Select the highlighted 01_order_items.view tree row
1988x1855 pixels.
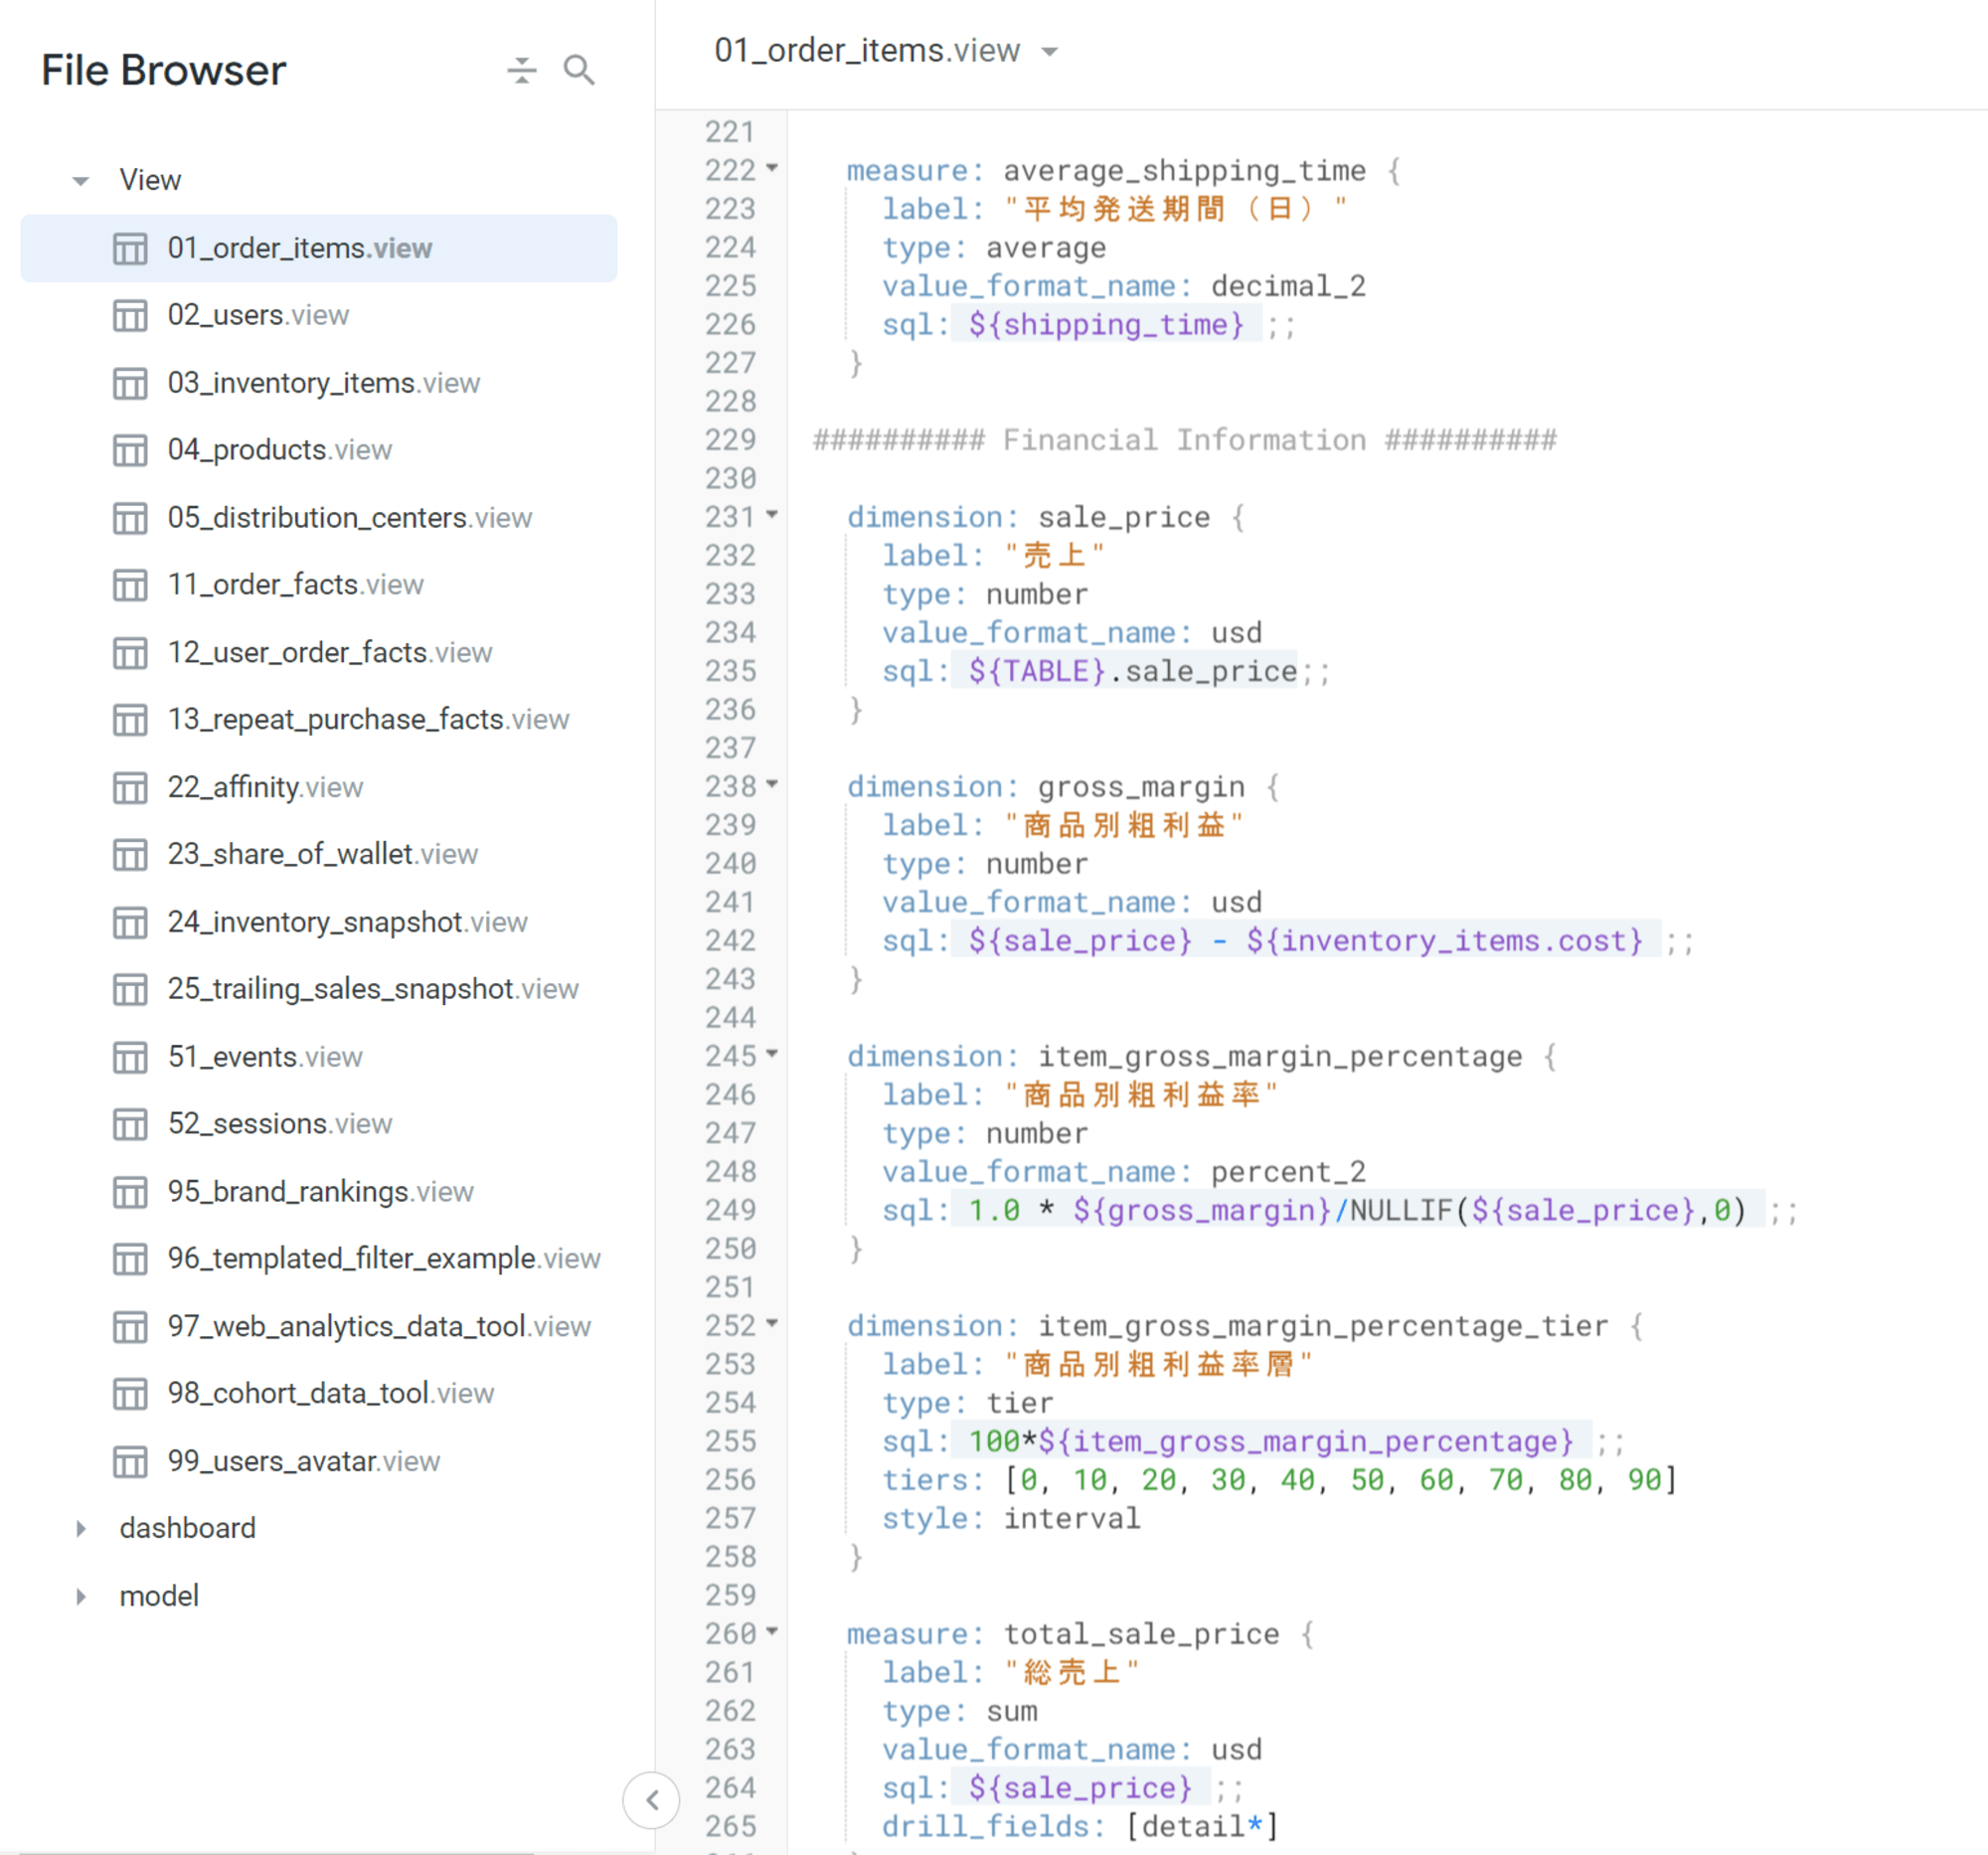[x=319, y=248]
